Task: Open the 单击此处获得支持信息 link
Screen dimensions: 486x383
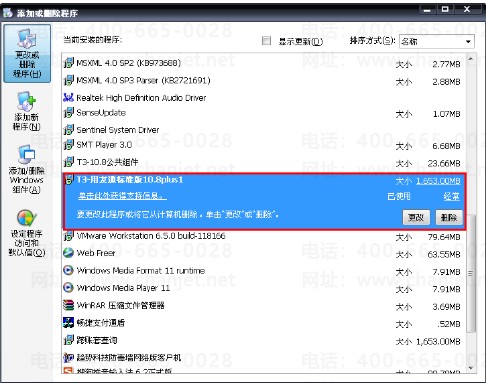Action: pyautogui.click(x=122, y=196)
